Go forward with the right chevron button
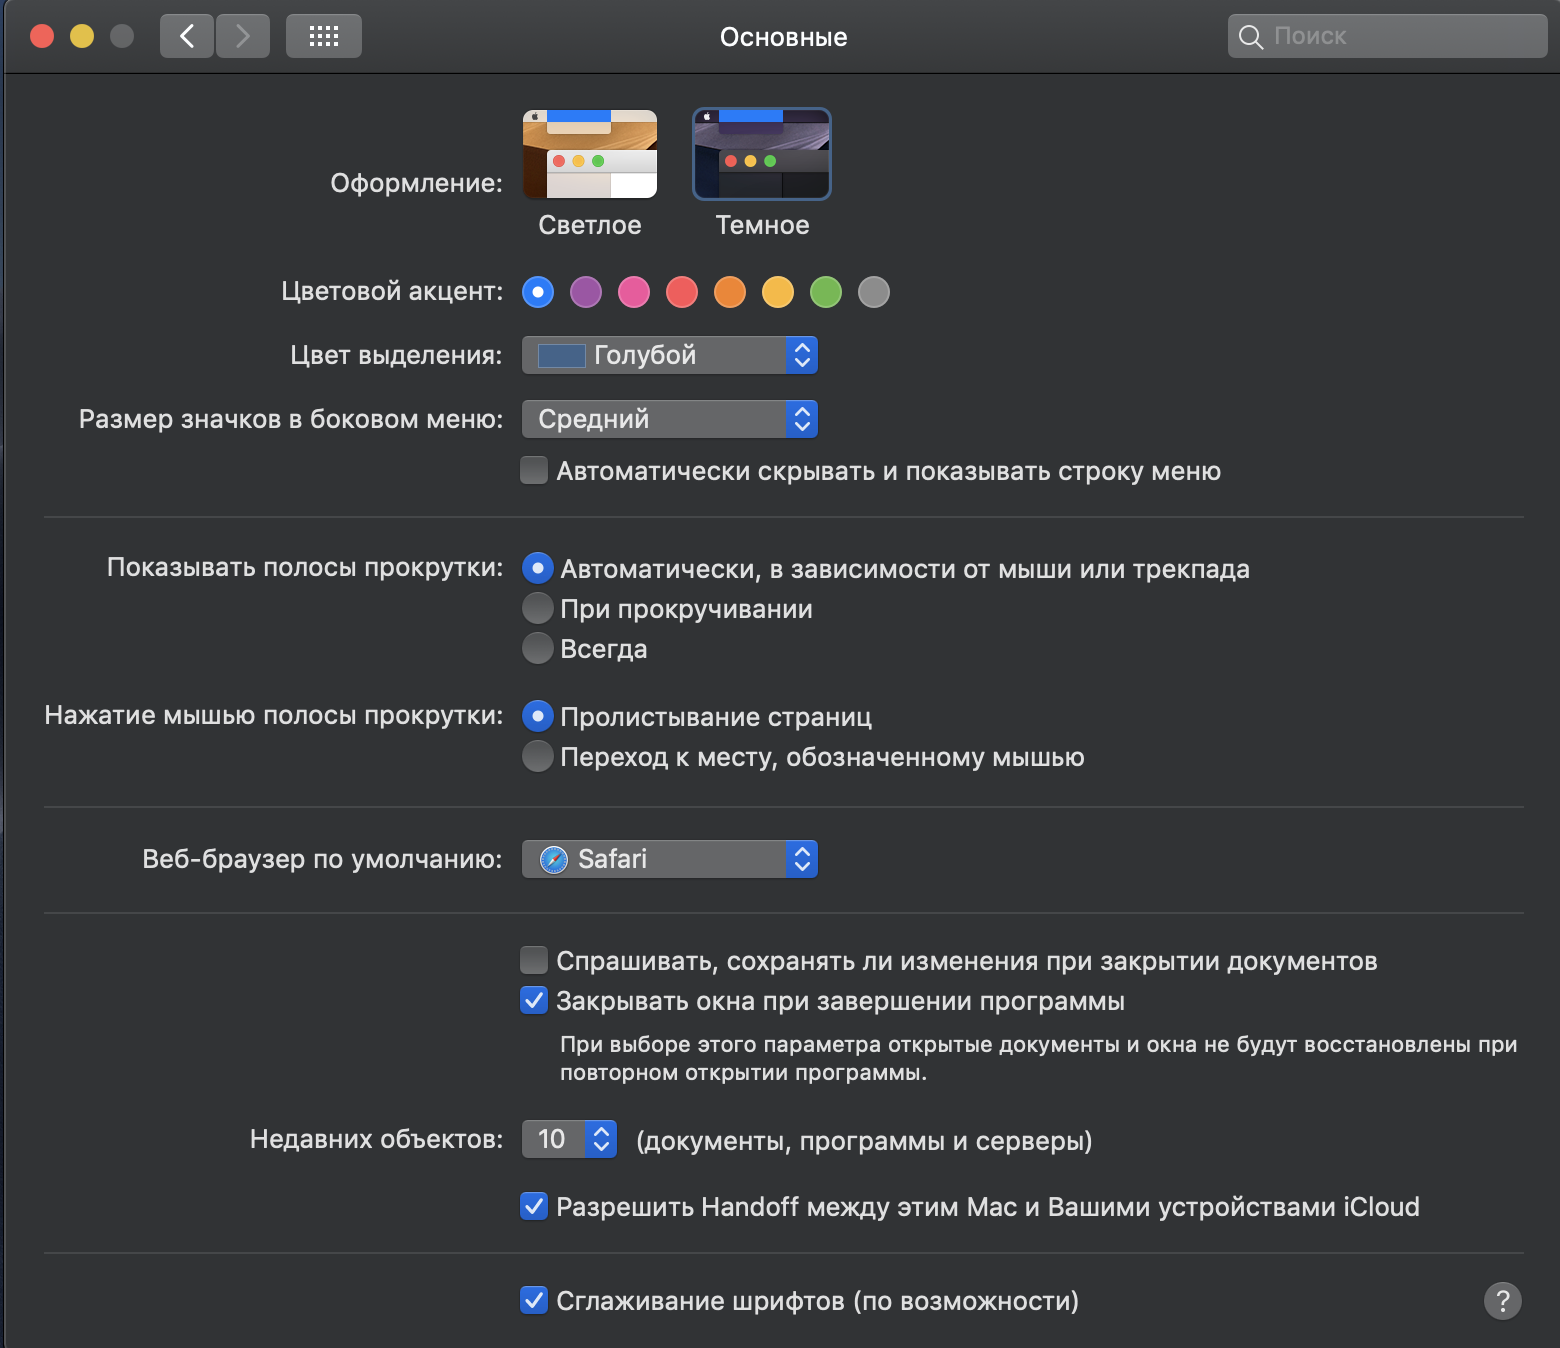The width and height of the screenshot is (1560, 1348). point(243,37)
